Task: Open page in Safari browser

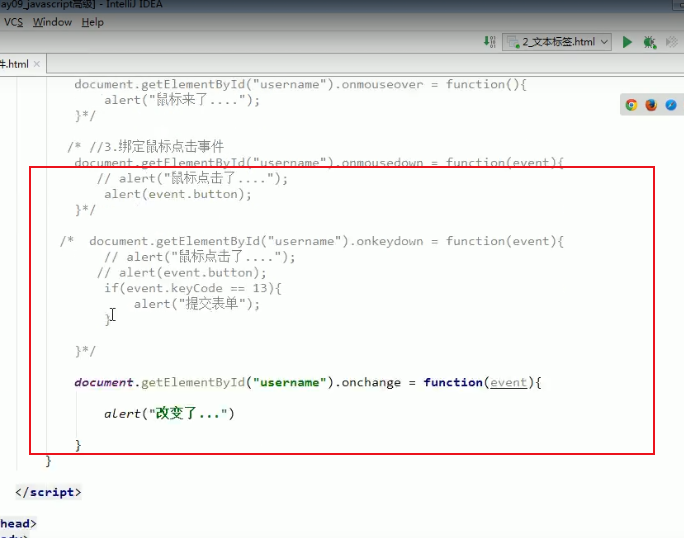Action: pyautogui.click(x=671, y=105)
